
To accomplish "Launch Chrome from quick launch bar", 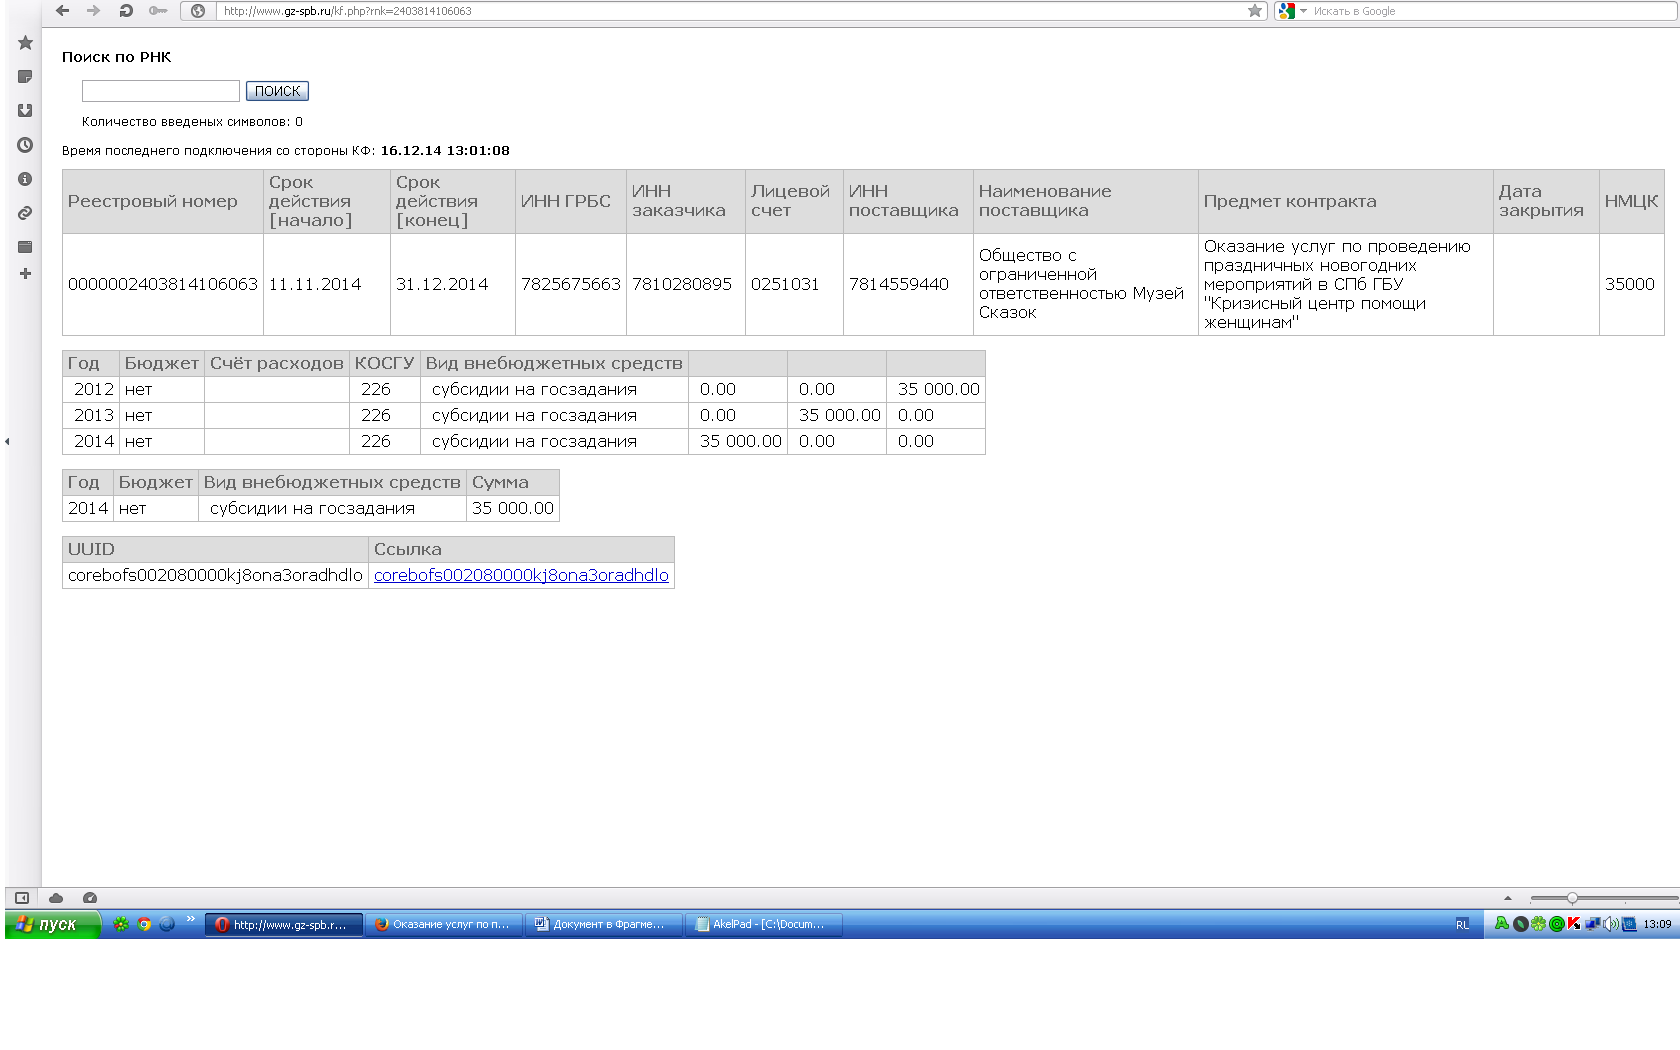I will (x=144, y=924).
